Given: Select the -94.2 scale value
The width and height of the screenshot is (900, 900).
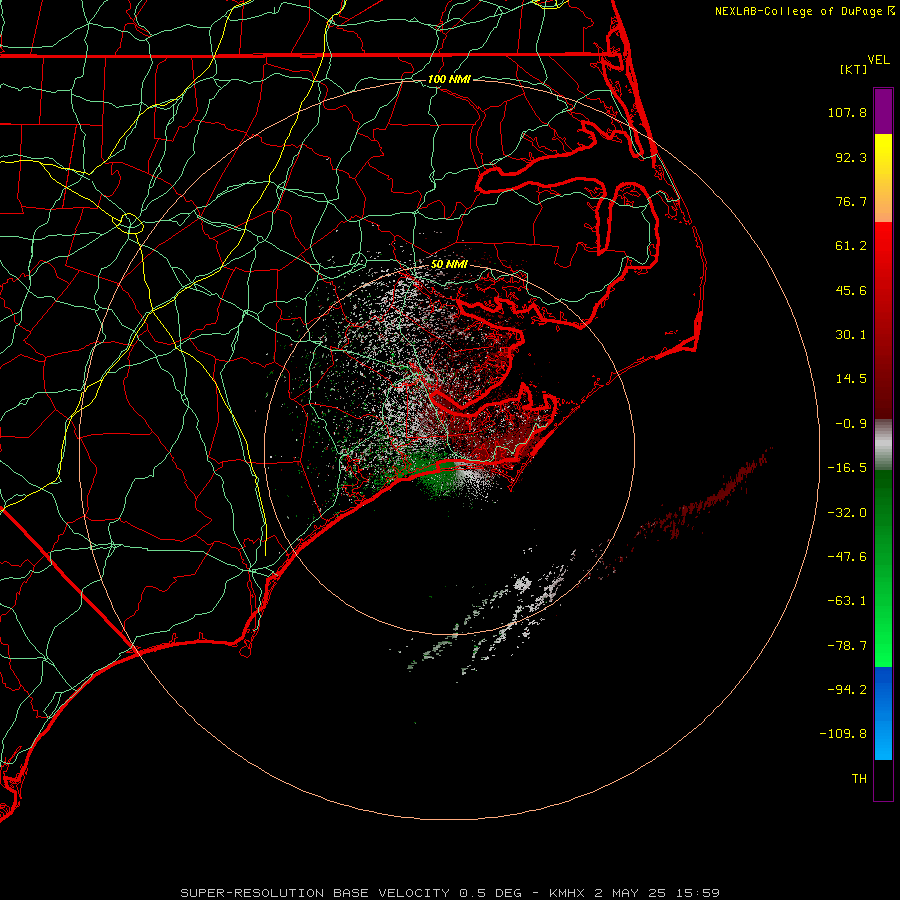Looking at the screenshot, I should pos(847,690).
